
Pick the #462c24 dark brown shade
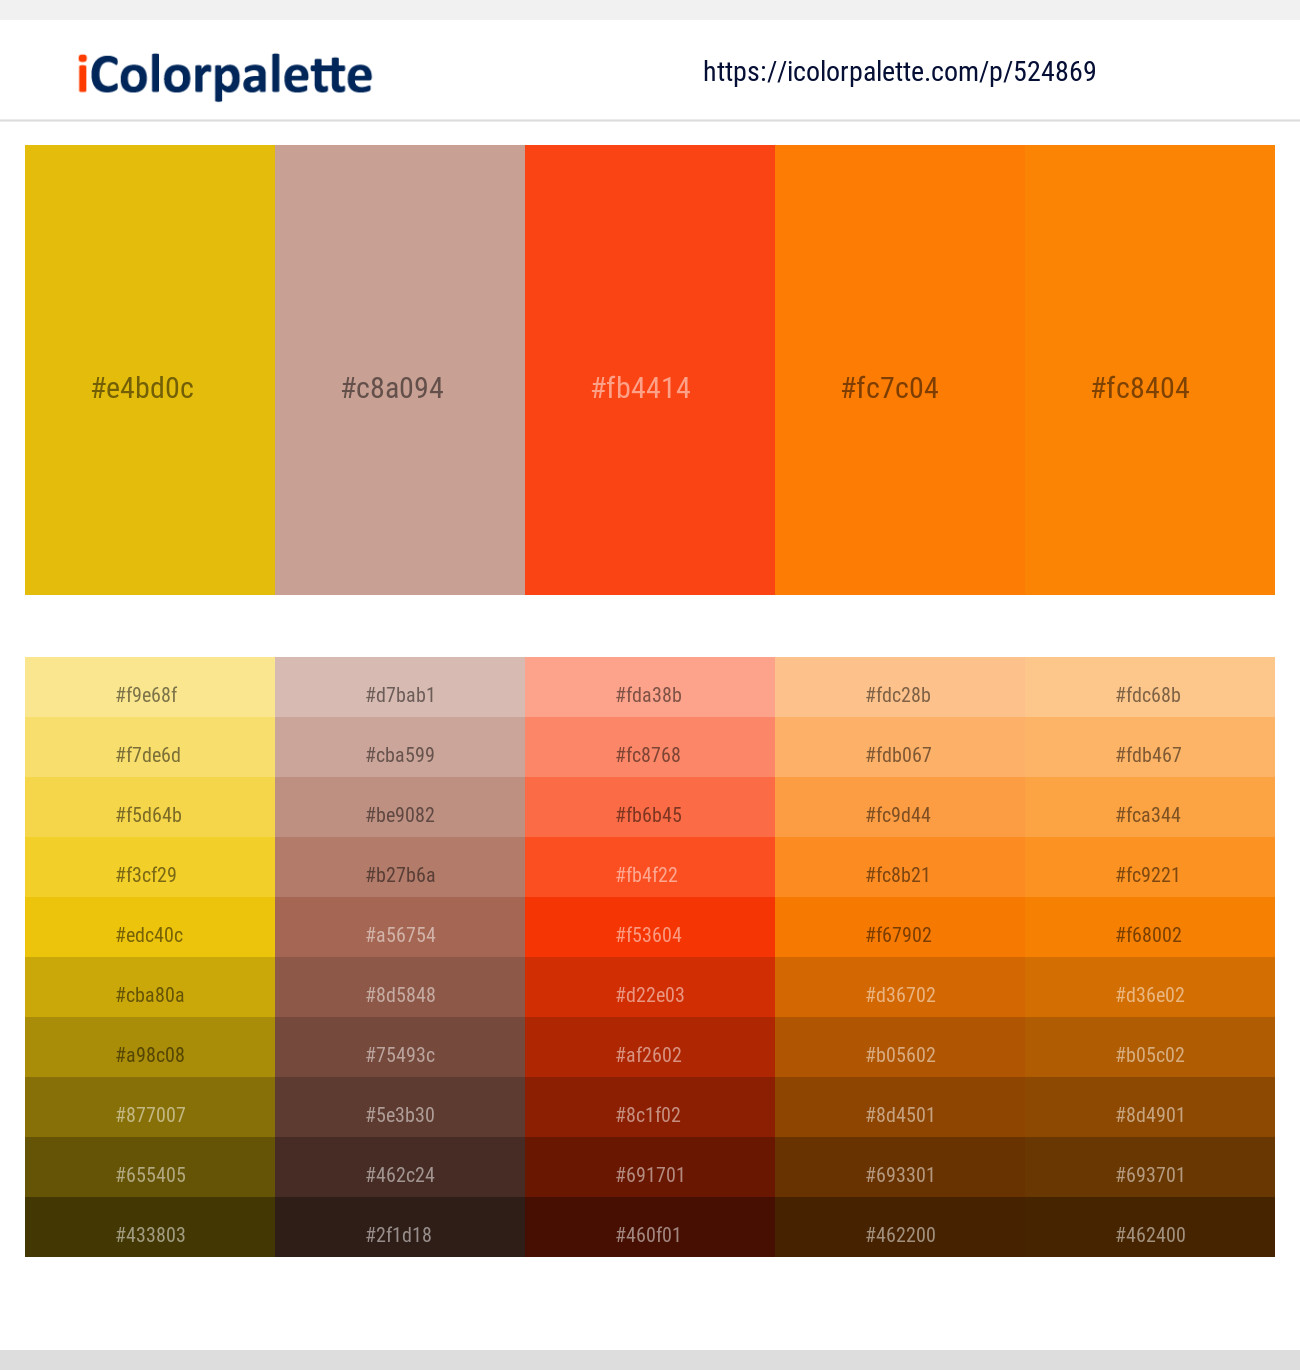point(400,1167)
